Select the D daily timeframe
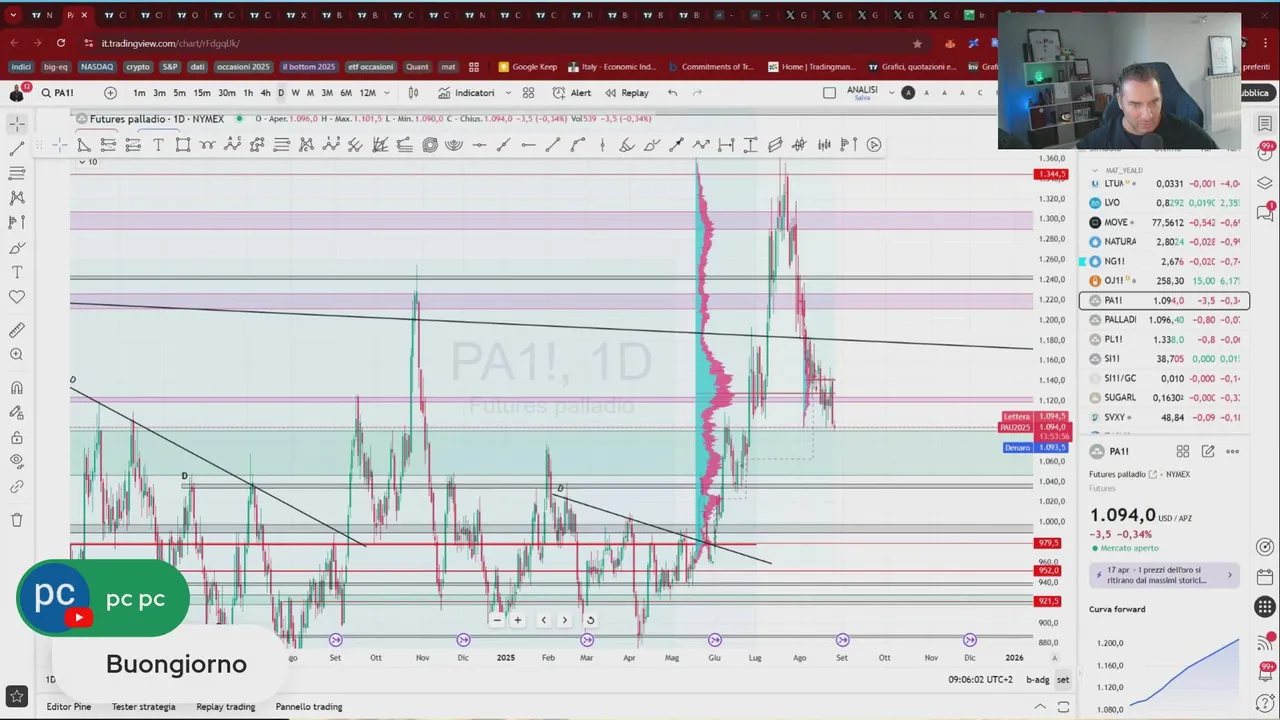The width and height of the screenshot is (1280, 720). (x=280, y=93)
